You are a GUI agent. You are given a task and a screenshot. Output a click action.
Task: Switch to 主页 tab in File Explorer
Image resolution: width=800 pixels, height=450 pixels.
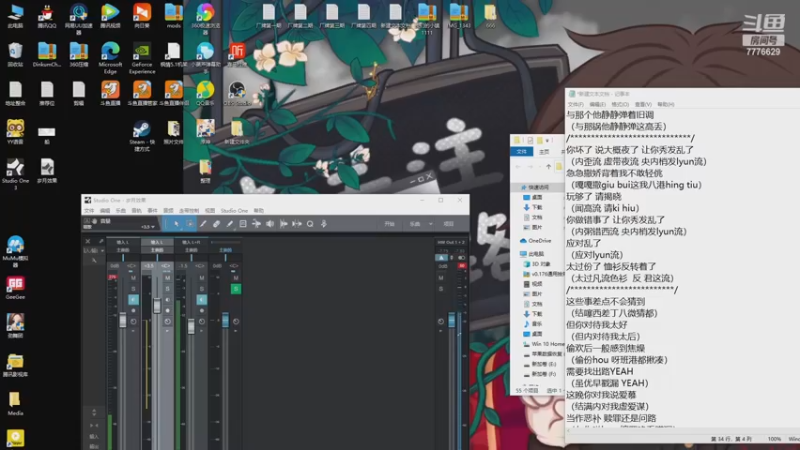[544, 152]
